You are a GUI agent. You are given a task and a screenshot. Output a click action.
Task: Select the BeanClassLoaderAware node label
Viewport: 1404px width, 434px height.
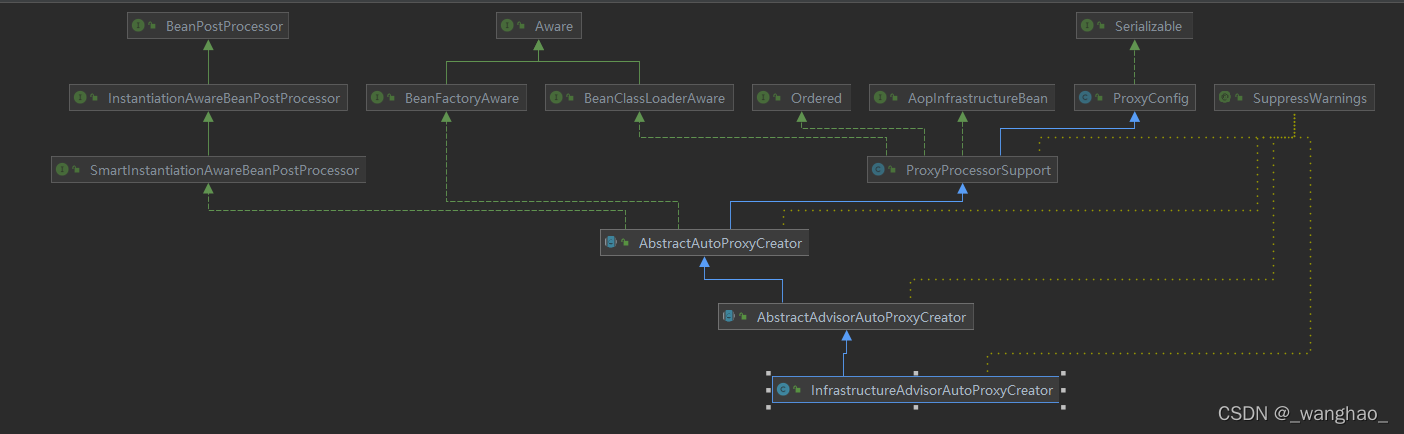coord(655,98)
